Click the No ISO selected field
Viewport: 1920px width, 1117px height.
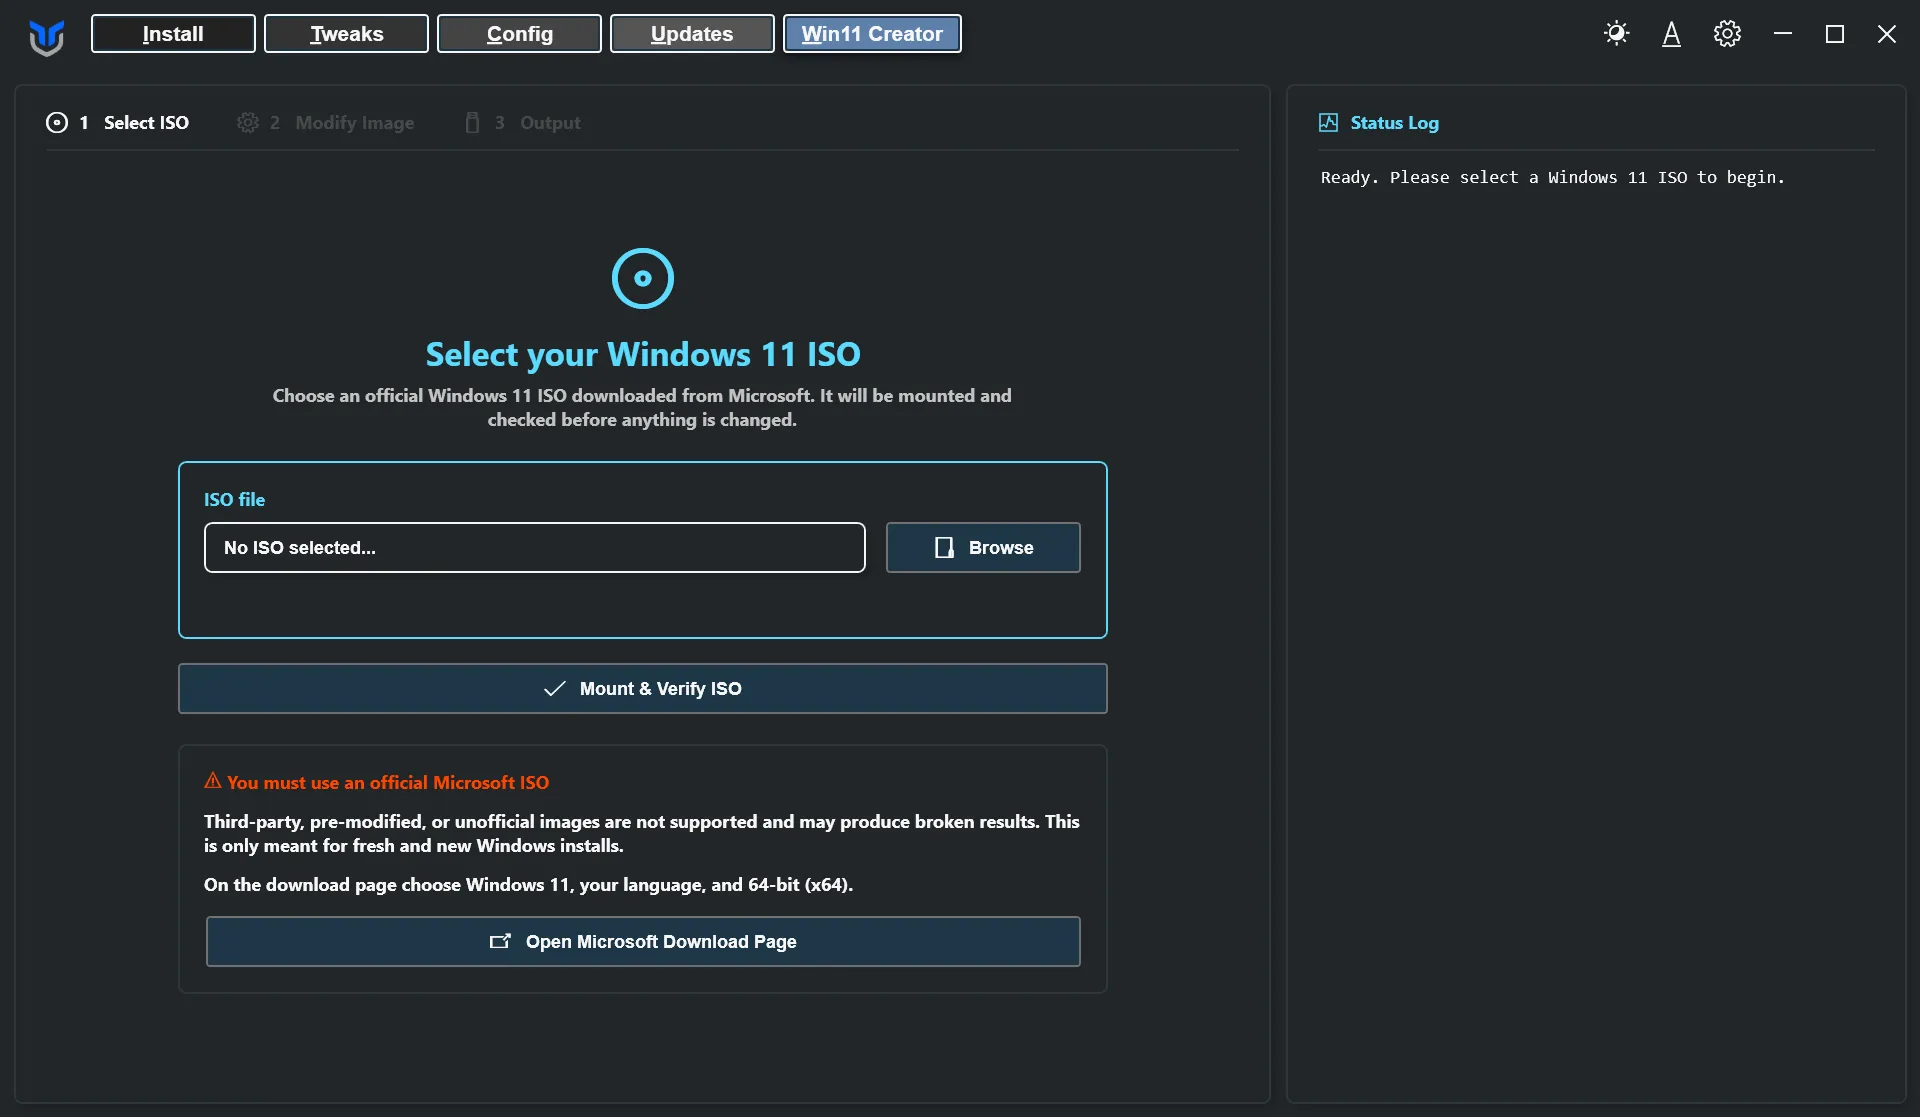(x=535, y=547)
